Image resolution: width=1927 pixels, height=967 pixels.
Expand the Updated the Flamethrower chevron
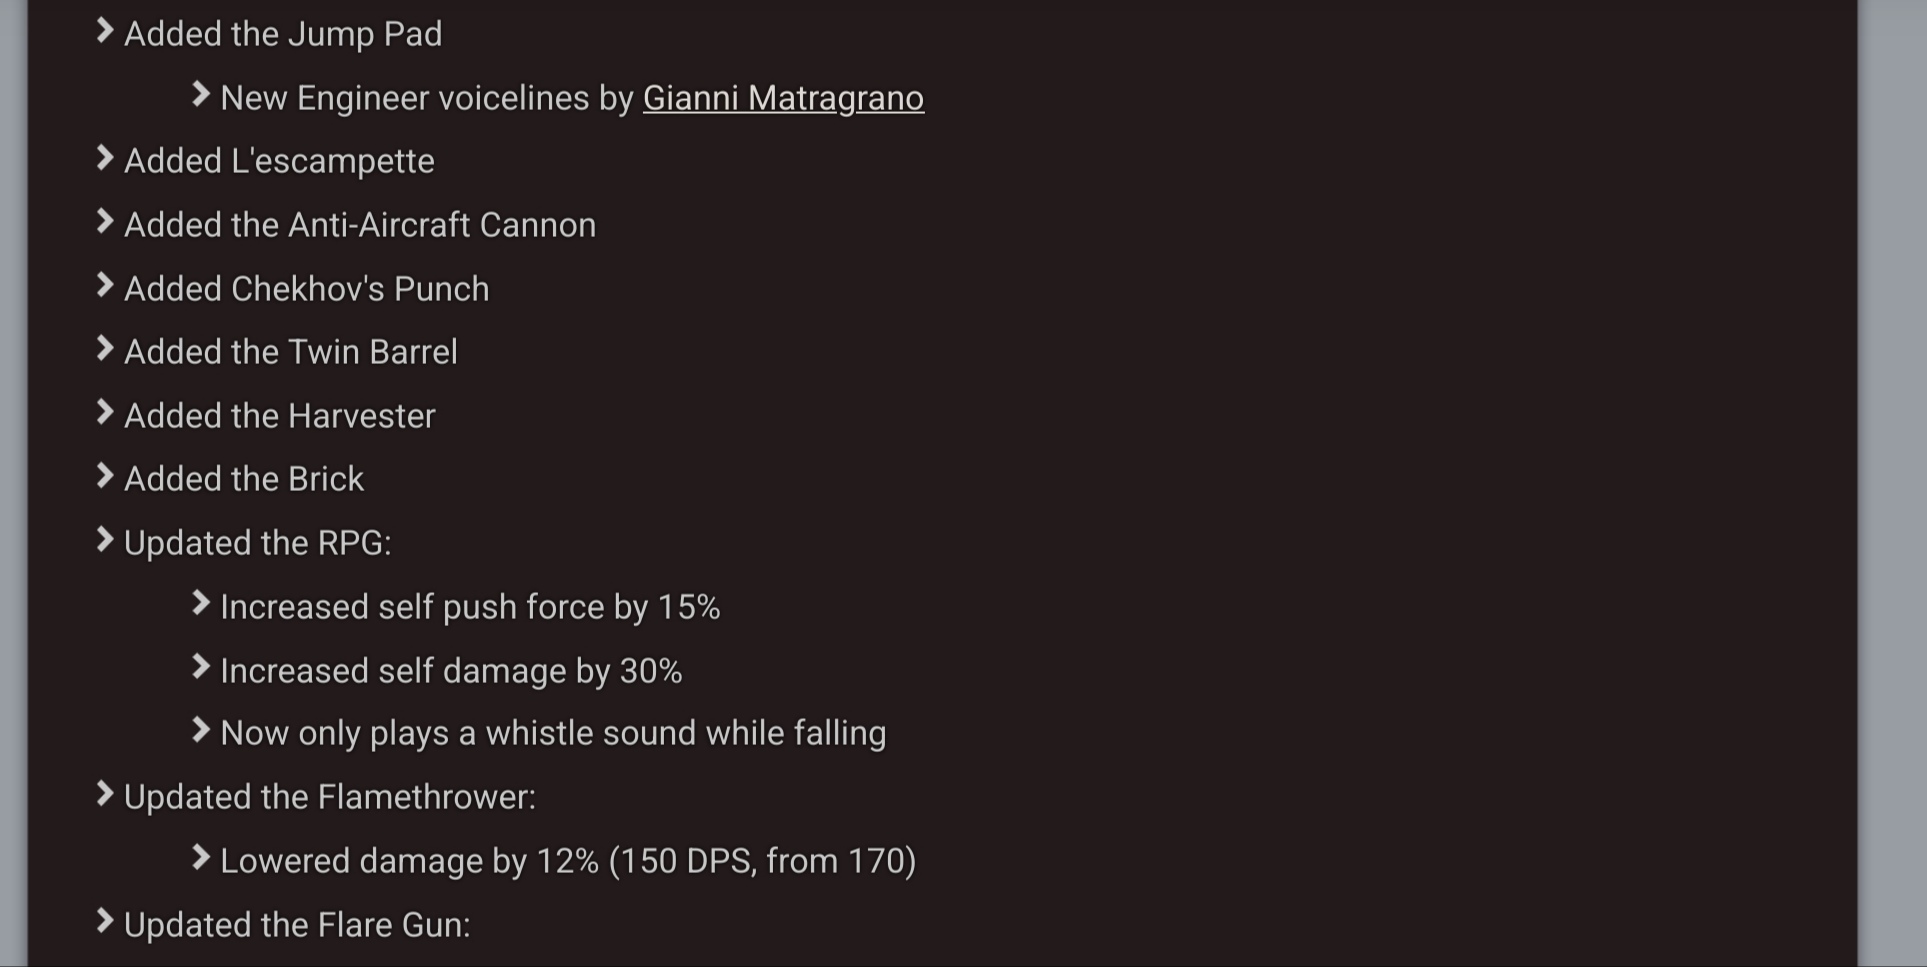(105, 794)
